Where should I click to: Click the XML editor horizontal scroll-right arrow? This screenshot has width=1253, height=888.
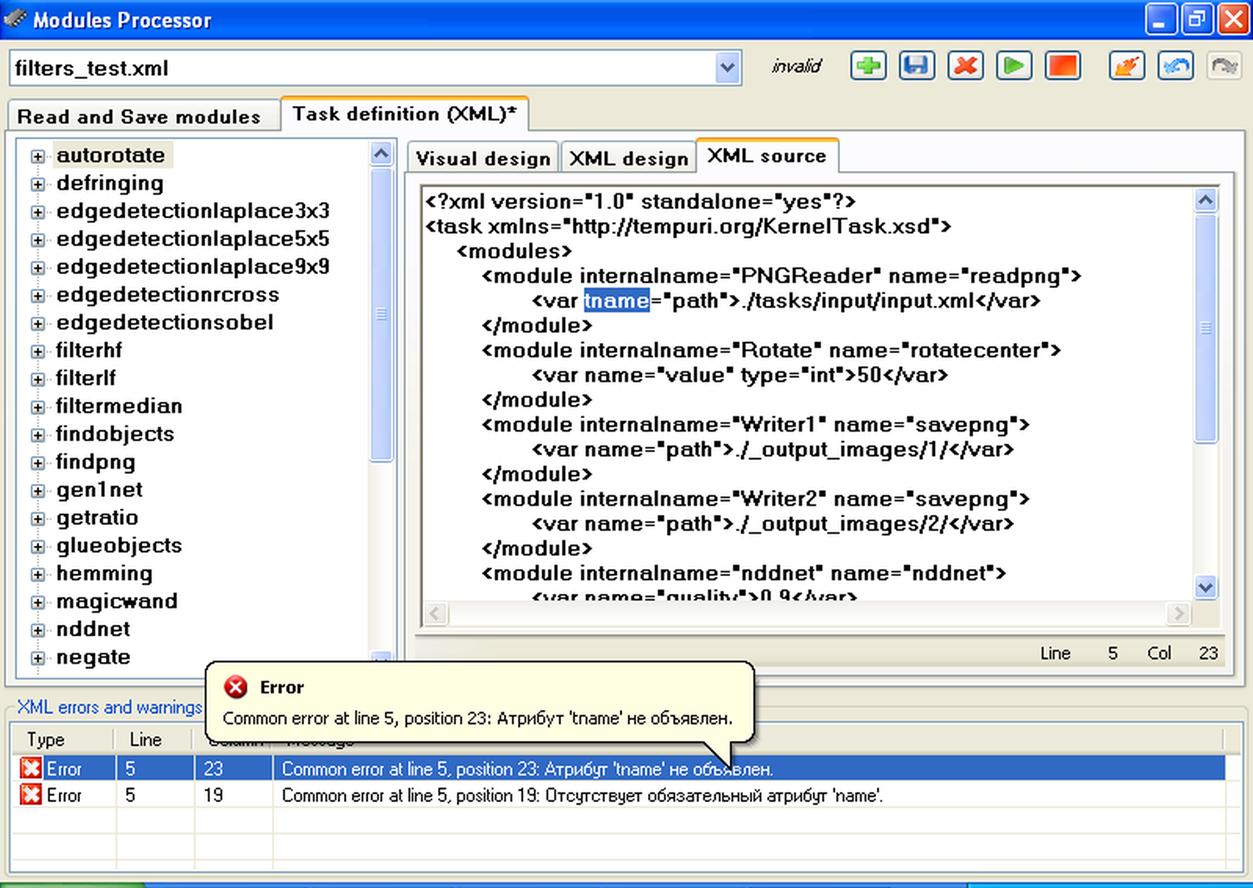pos(1180,612)
